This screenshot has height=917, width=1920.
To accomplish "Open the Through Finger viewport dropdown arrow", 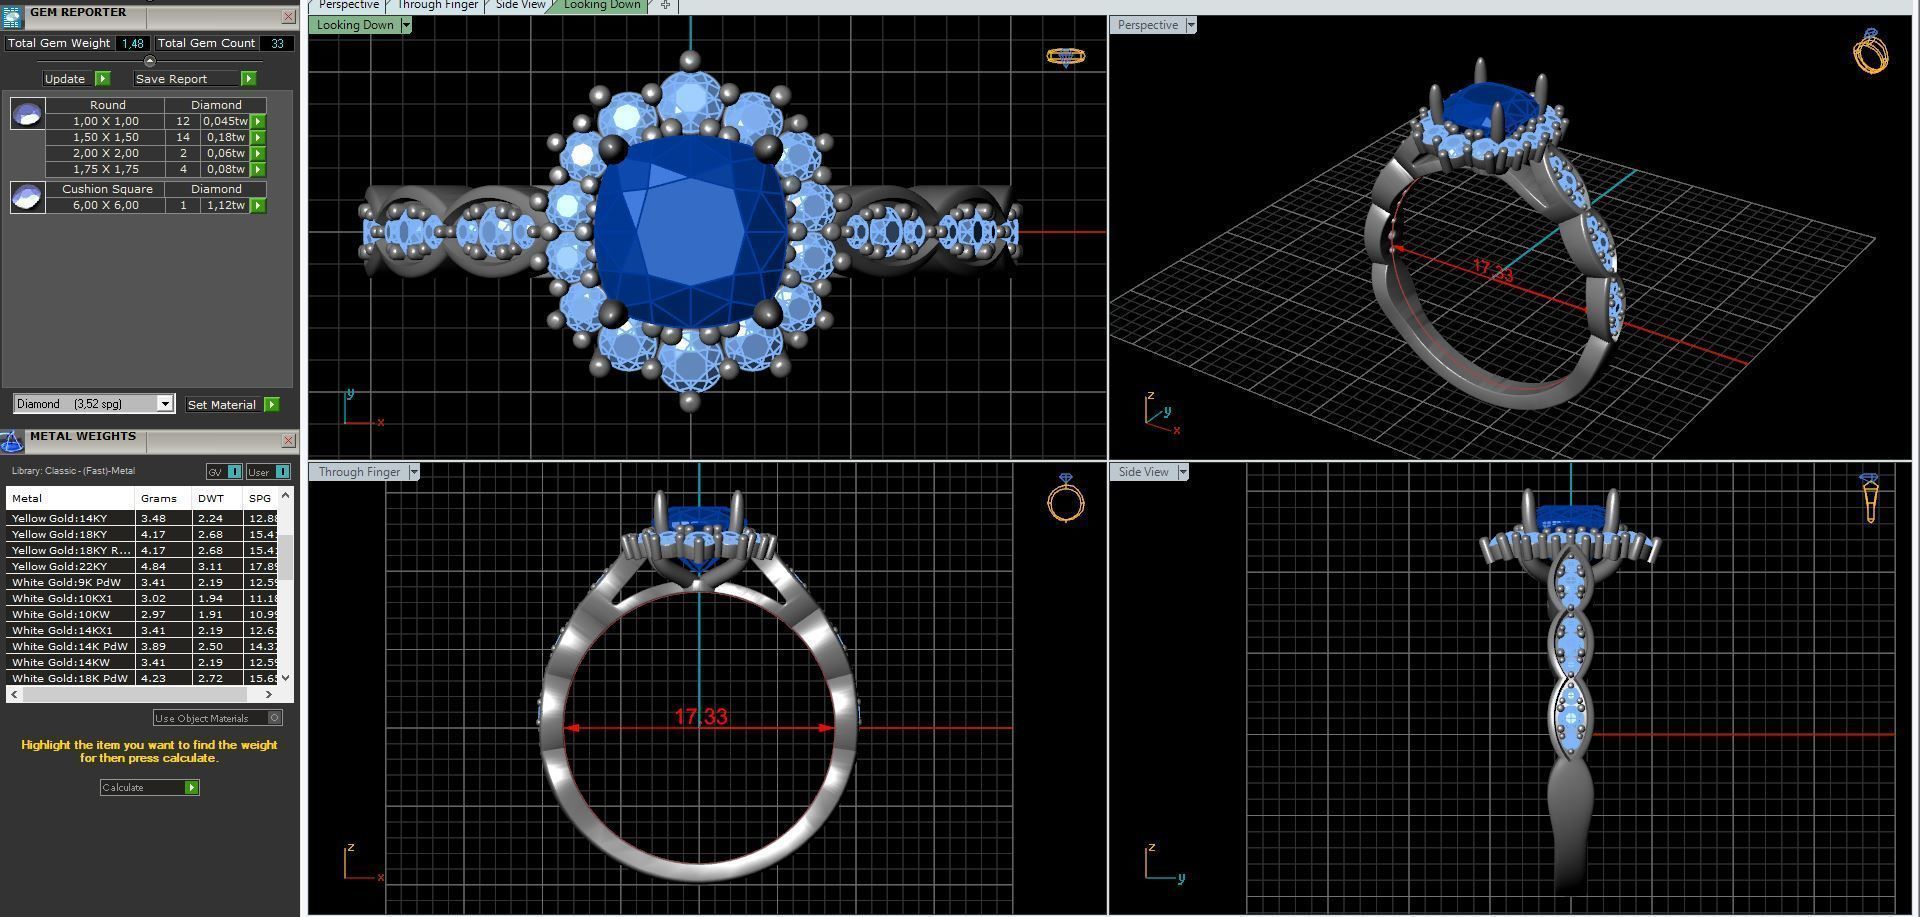I will point(414,472).
